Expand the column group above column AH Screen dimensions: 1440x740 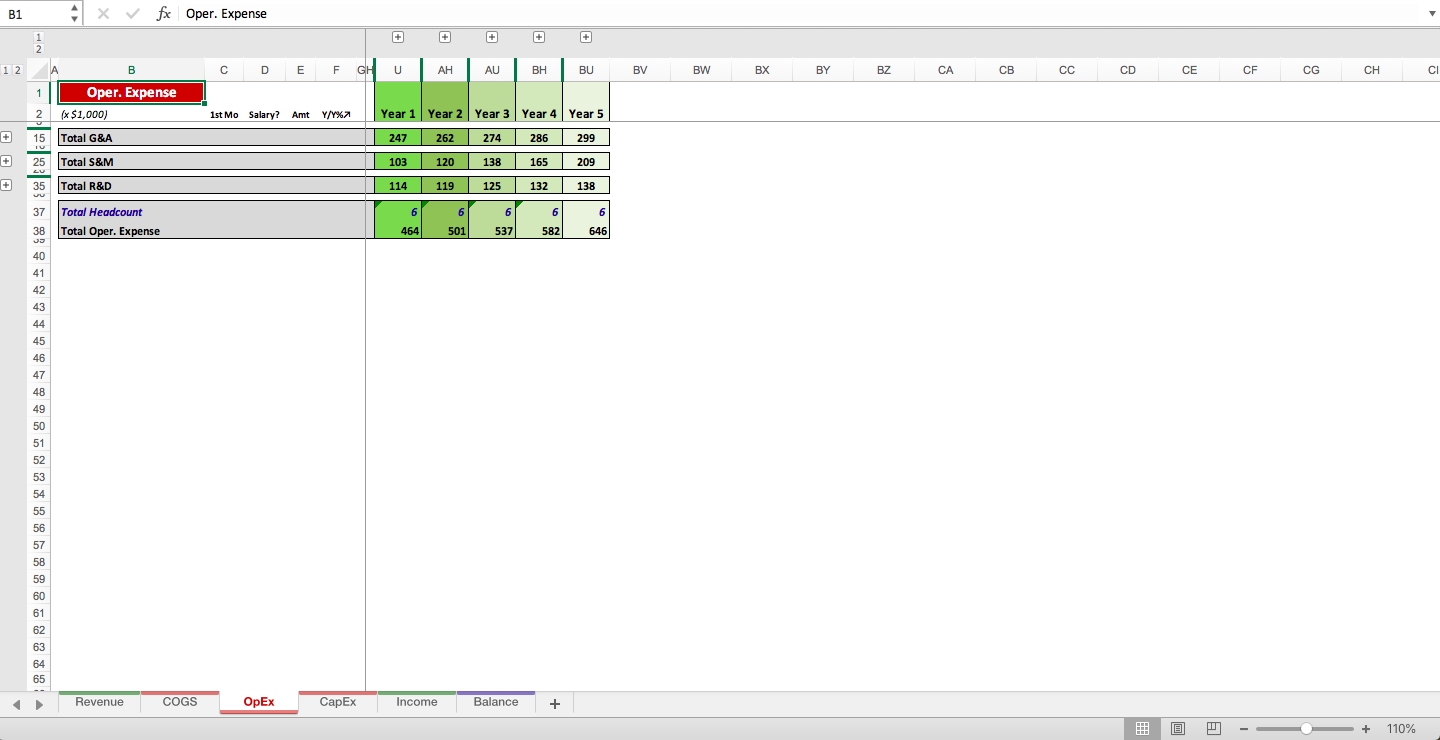coord(445,37)
